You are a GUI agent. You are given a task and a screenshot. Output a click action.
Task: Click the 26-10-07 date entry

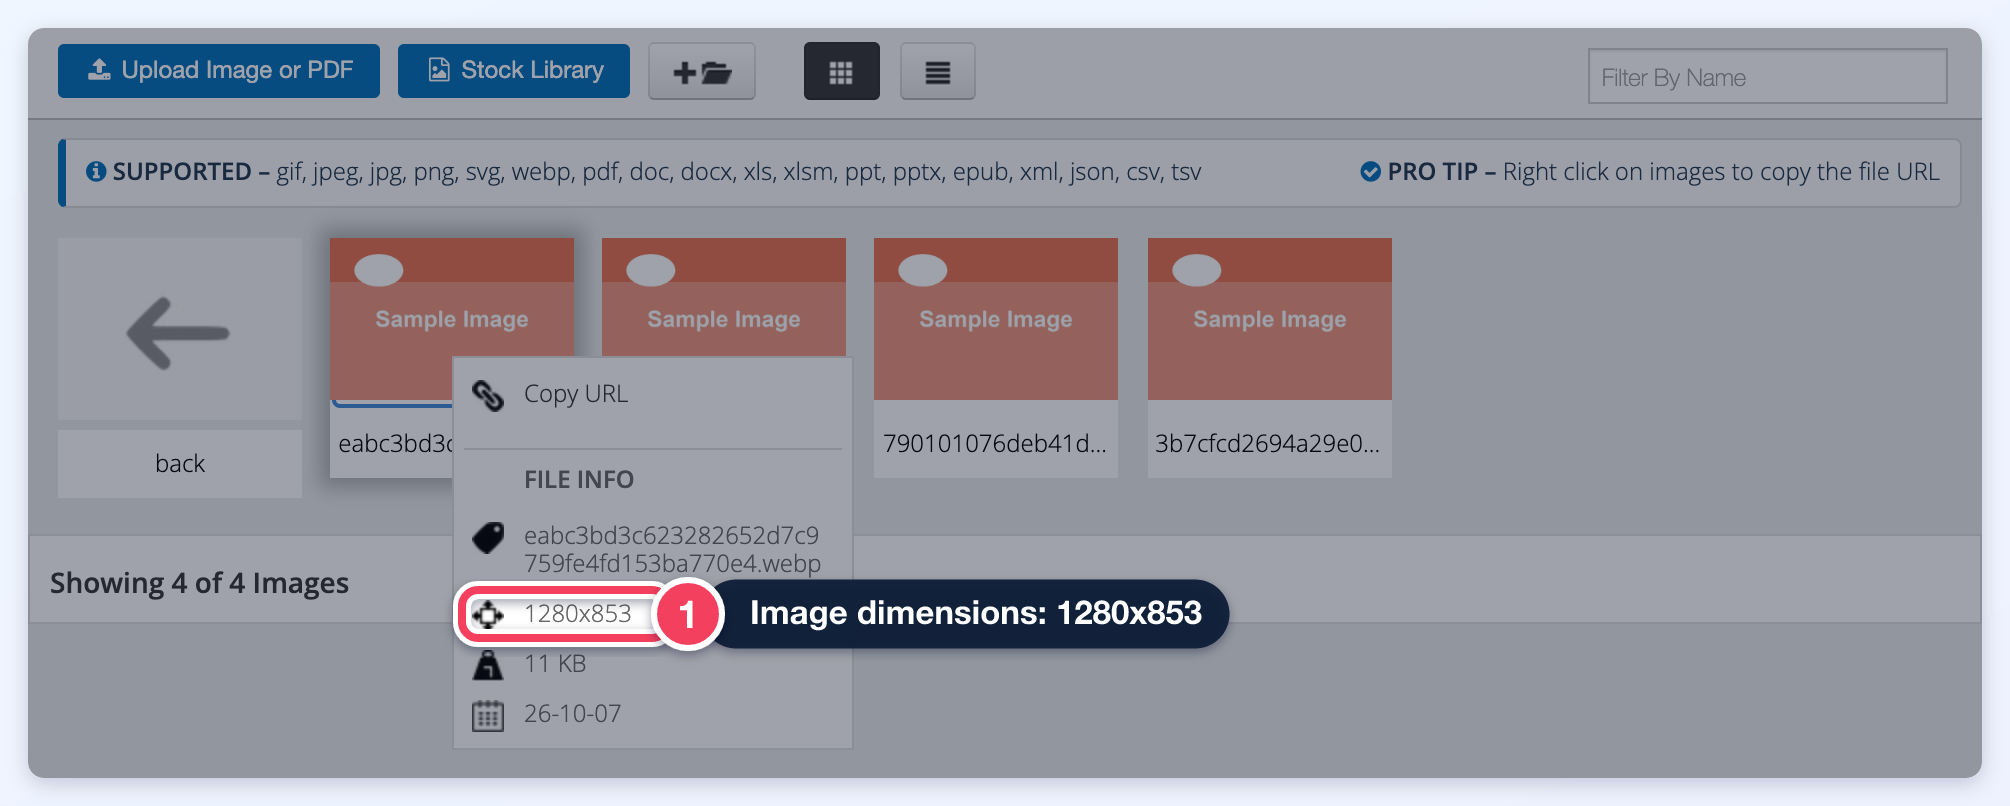pyautogui.click(x=573, y=714)
